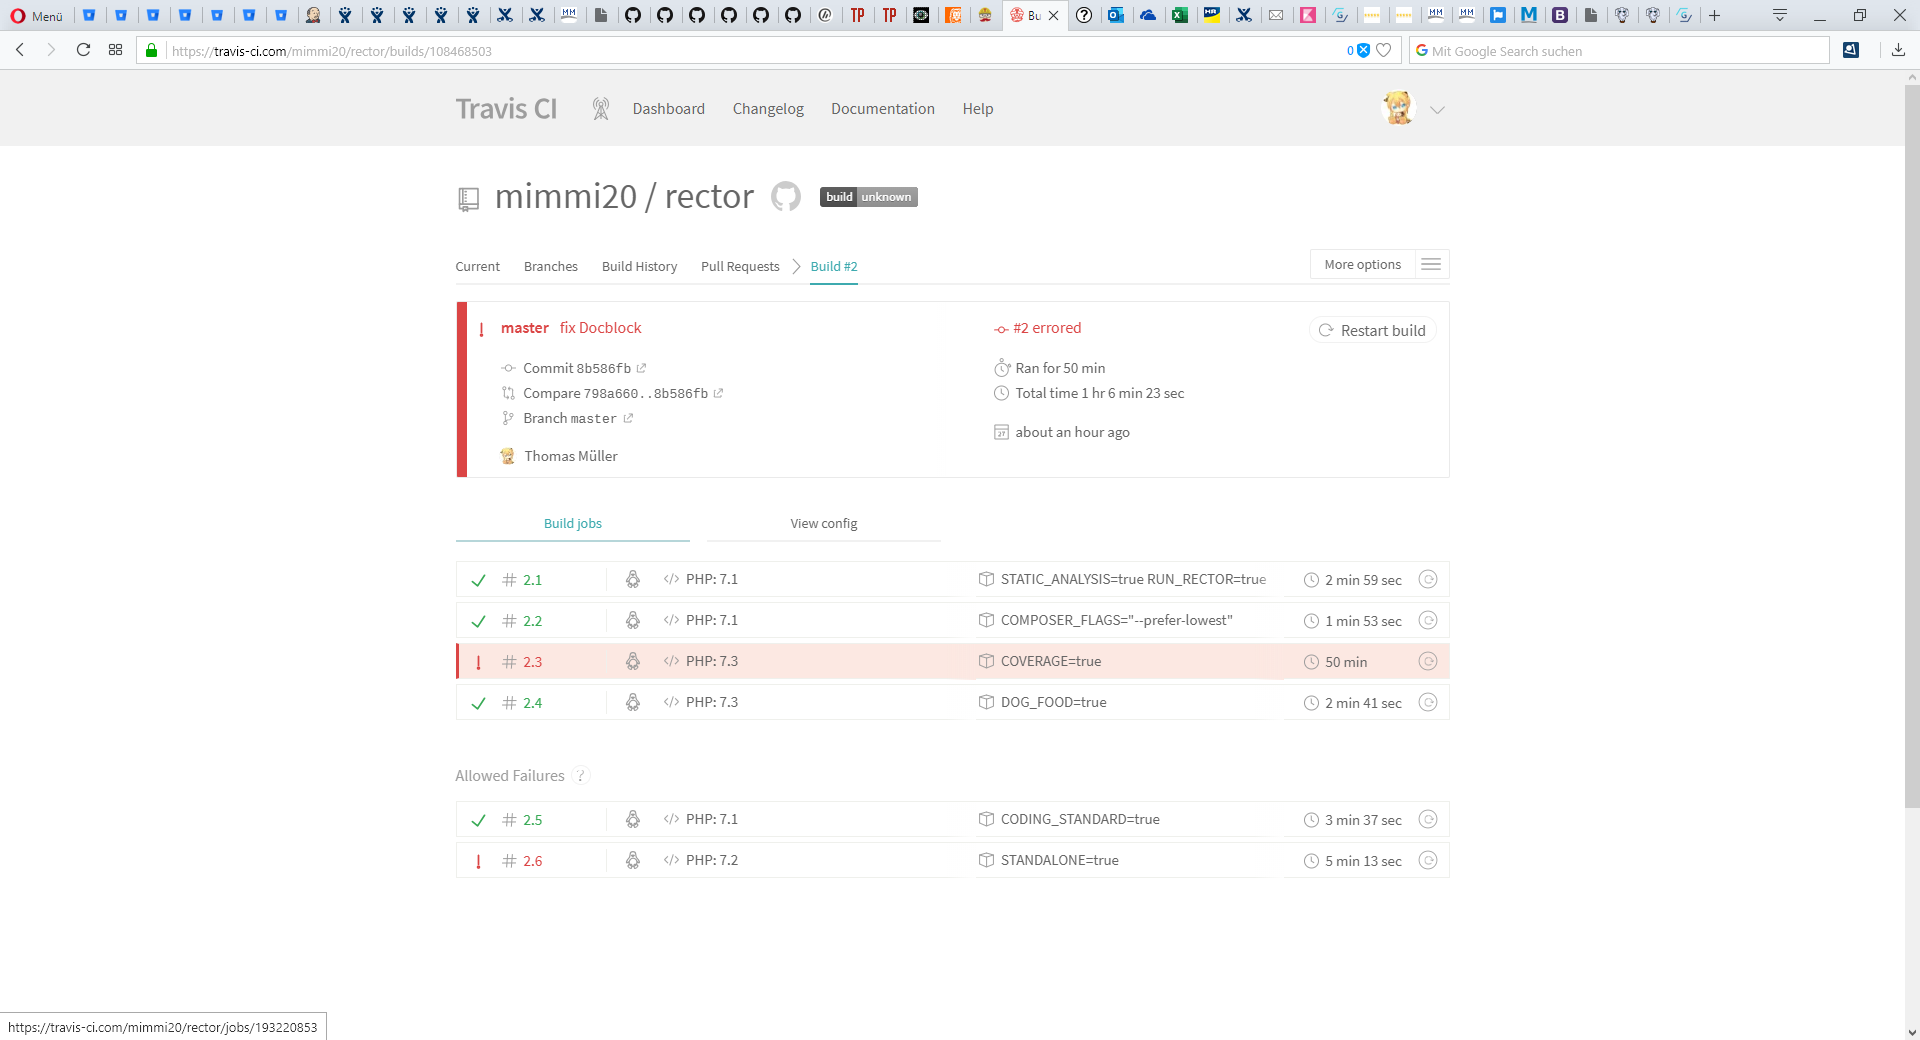Click the bookmark heart icon in address bar
Image resolution: width=1920 pixels, height=1040 pixels.
click(1384, 50)
